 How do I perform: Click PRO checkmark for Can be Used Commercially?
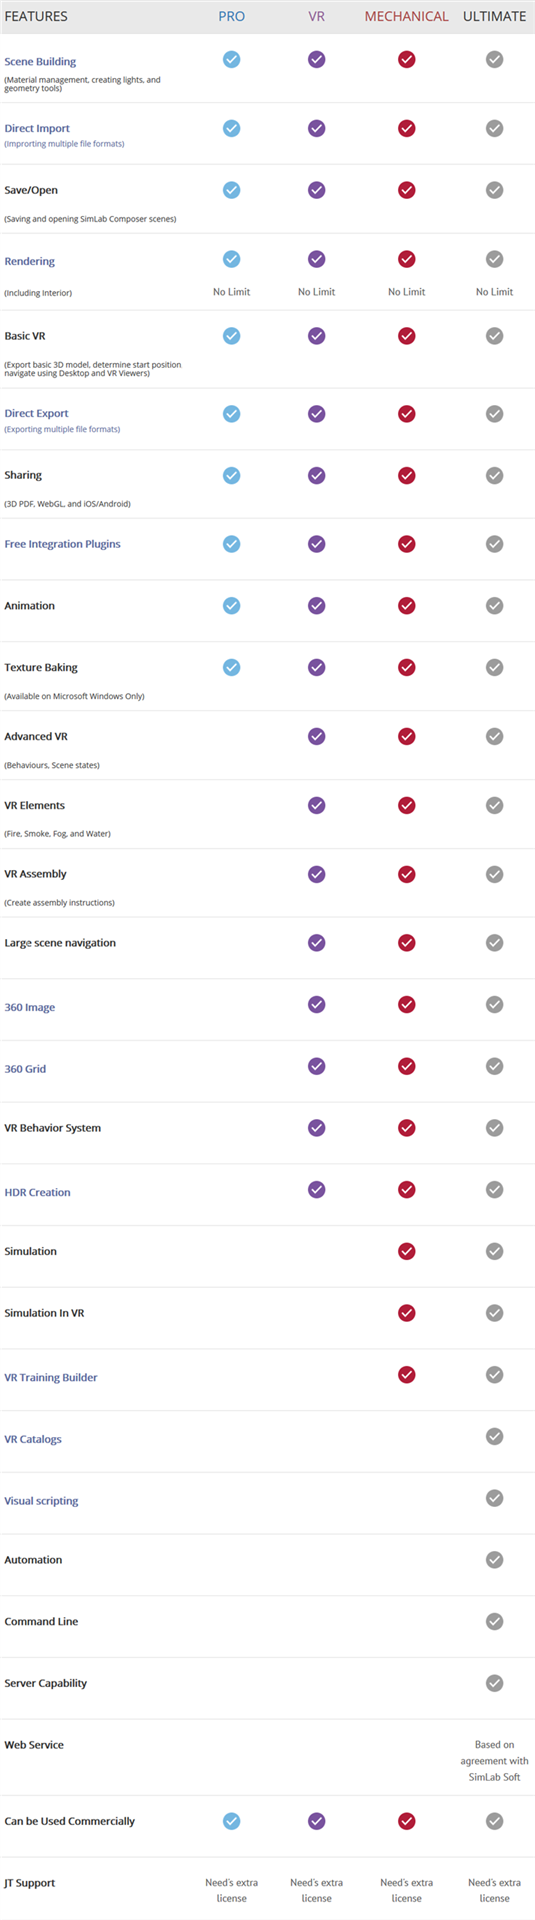tap(231, 1821)
